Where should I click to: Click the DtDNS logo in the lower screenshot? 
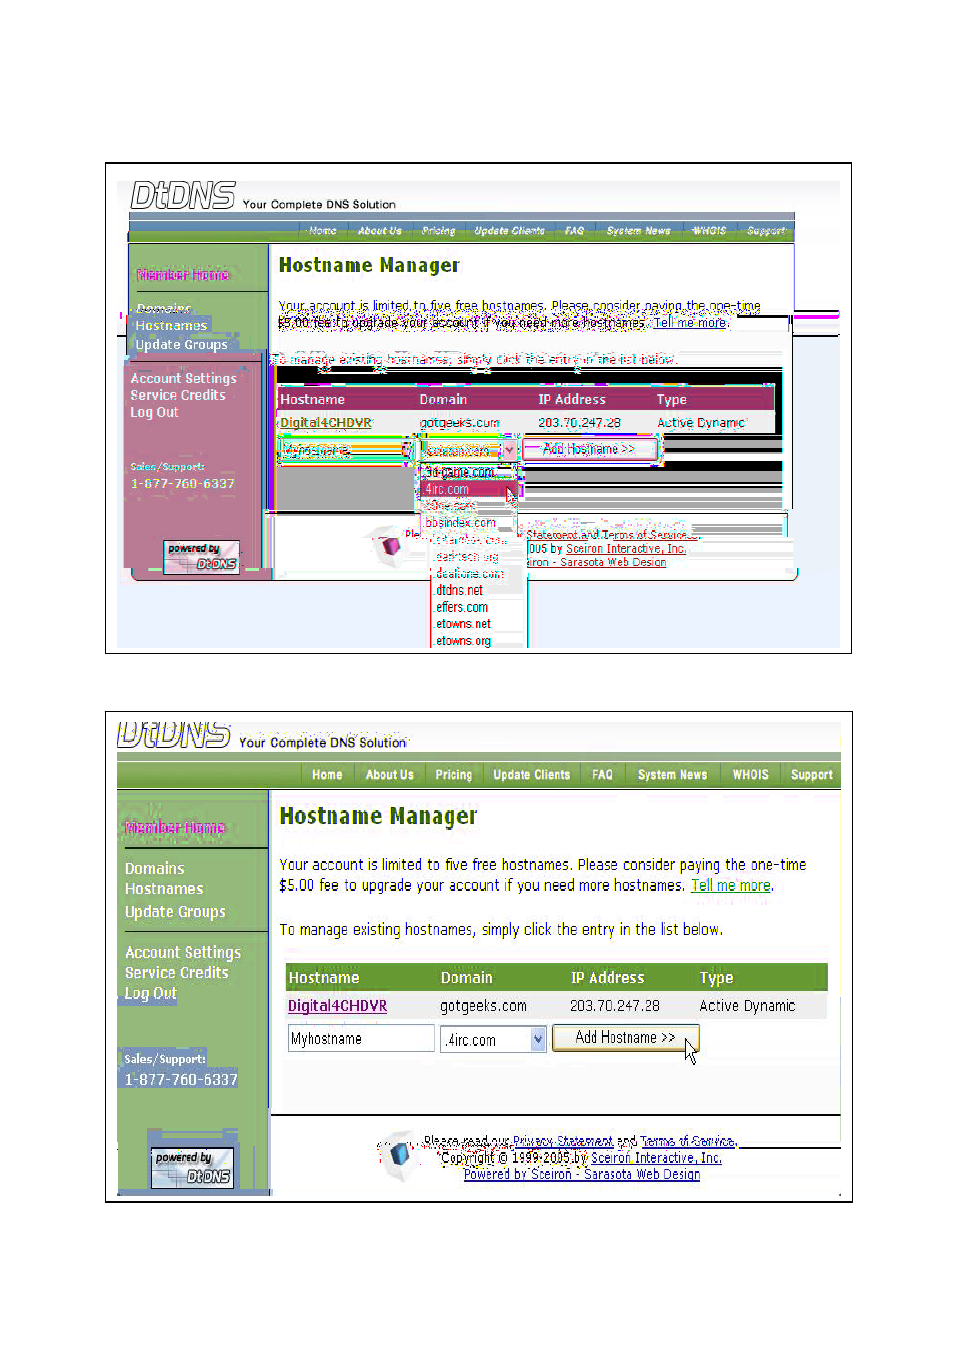(174, 735)
